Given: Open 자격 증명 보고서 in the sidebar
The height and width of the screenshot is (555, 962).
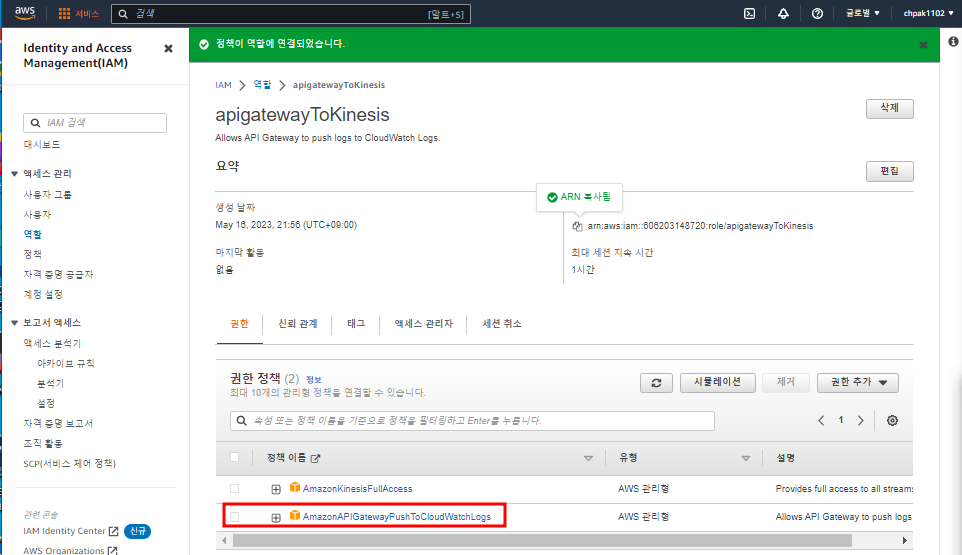Looking at the screenshot, I should point(58,423).
